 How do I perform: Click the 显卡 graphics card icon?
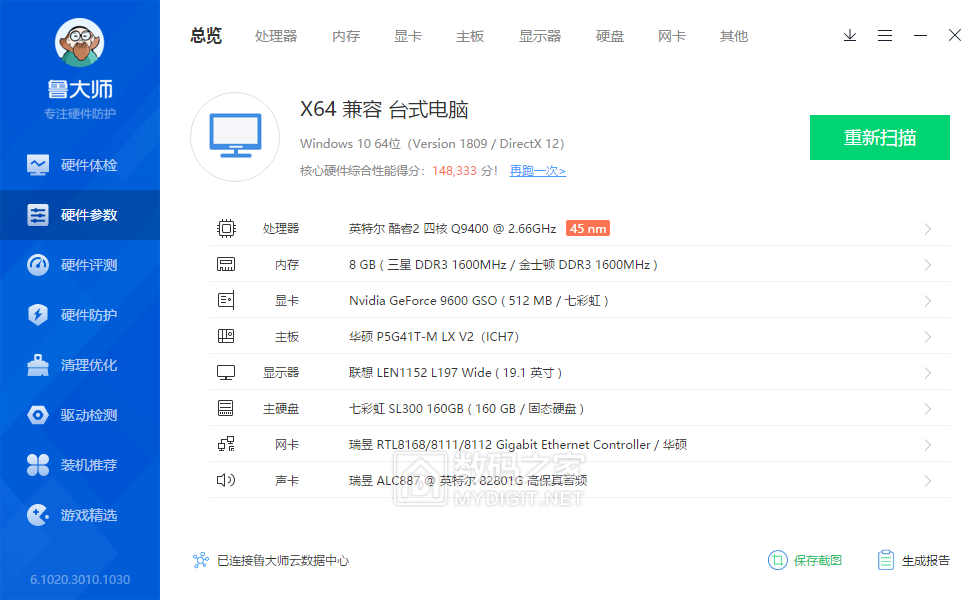click(226, 301)
